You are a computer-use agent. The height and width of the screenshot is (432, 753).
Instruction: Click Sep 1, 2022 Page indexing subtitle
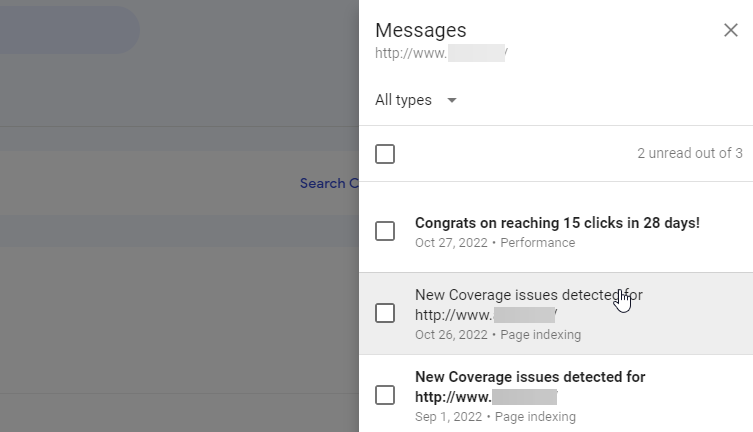point(495,417)
